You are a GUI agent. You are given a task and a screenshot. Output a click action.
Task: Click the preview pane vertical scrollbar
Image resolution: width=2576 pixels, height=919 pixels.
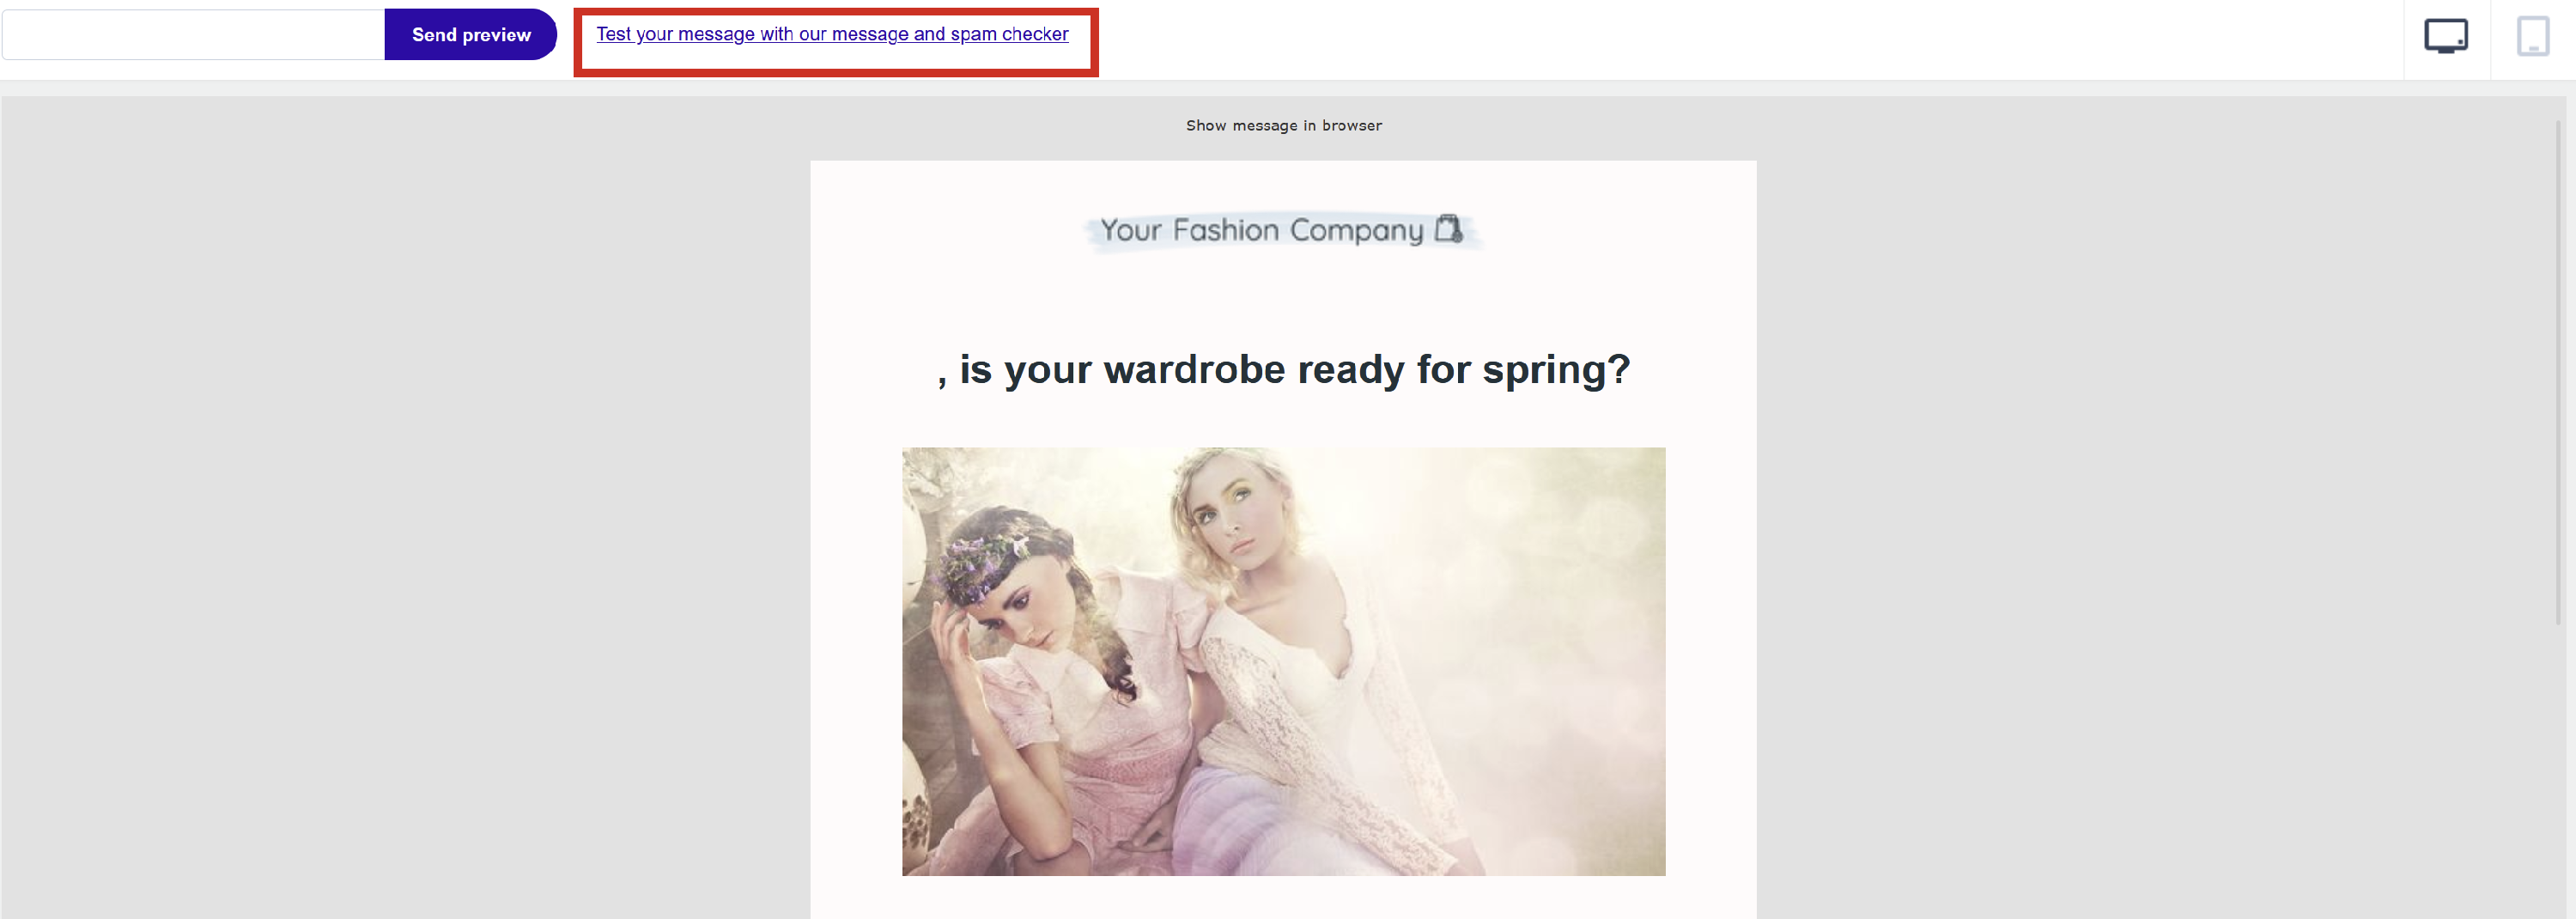pyautogui.click(x=2559, y=372)
